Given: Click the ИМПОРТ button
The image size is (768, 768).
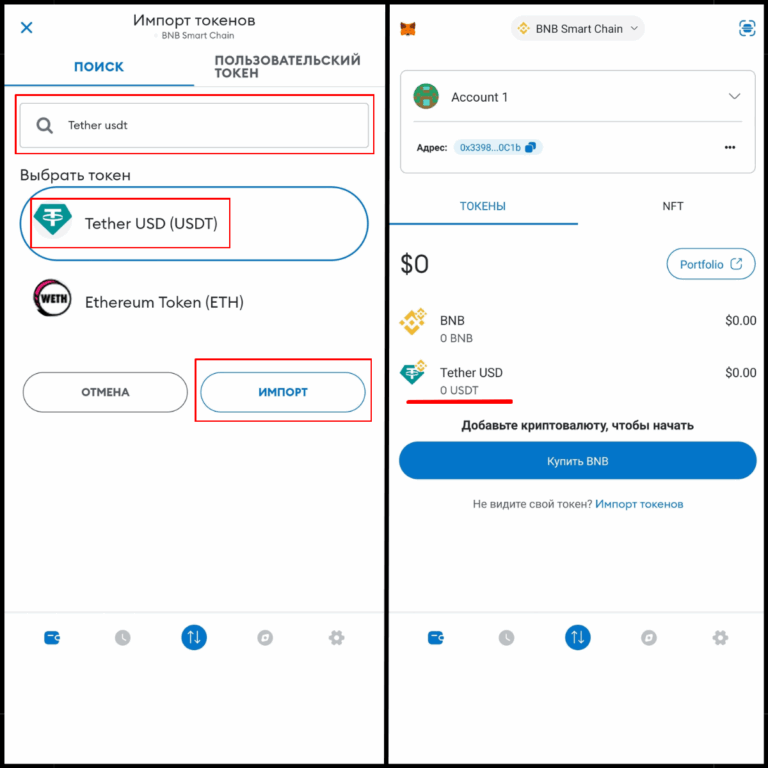Looking at the screenshot, I should [283, 392].
